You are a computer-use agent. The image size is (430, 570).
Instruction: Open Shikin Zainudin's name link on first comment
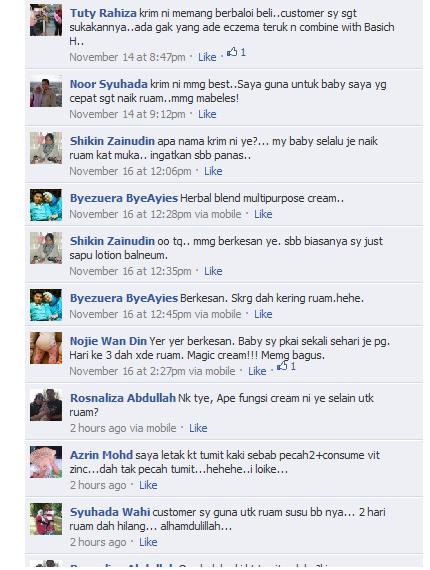click(x=112, y=141)
